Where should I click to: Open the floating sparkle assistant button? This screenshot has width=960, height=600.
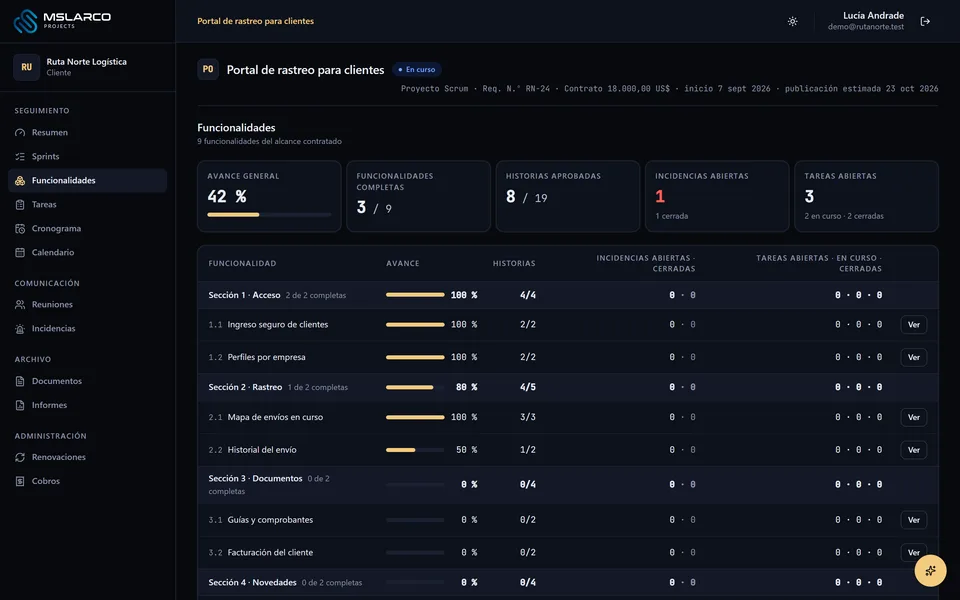(x=930, y=571)
